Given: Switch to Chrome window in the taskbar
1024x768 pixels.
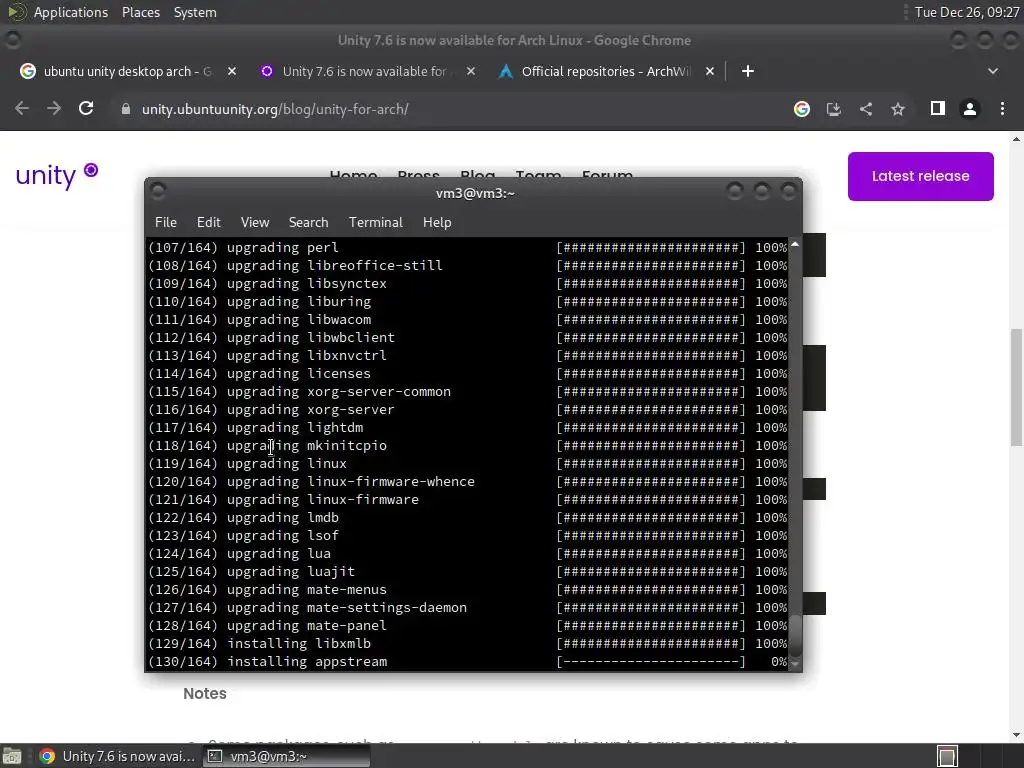Looking at the screenshot, I should click(x=118, y=756).
